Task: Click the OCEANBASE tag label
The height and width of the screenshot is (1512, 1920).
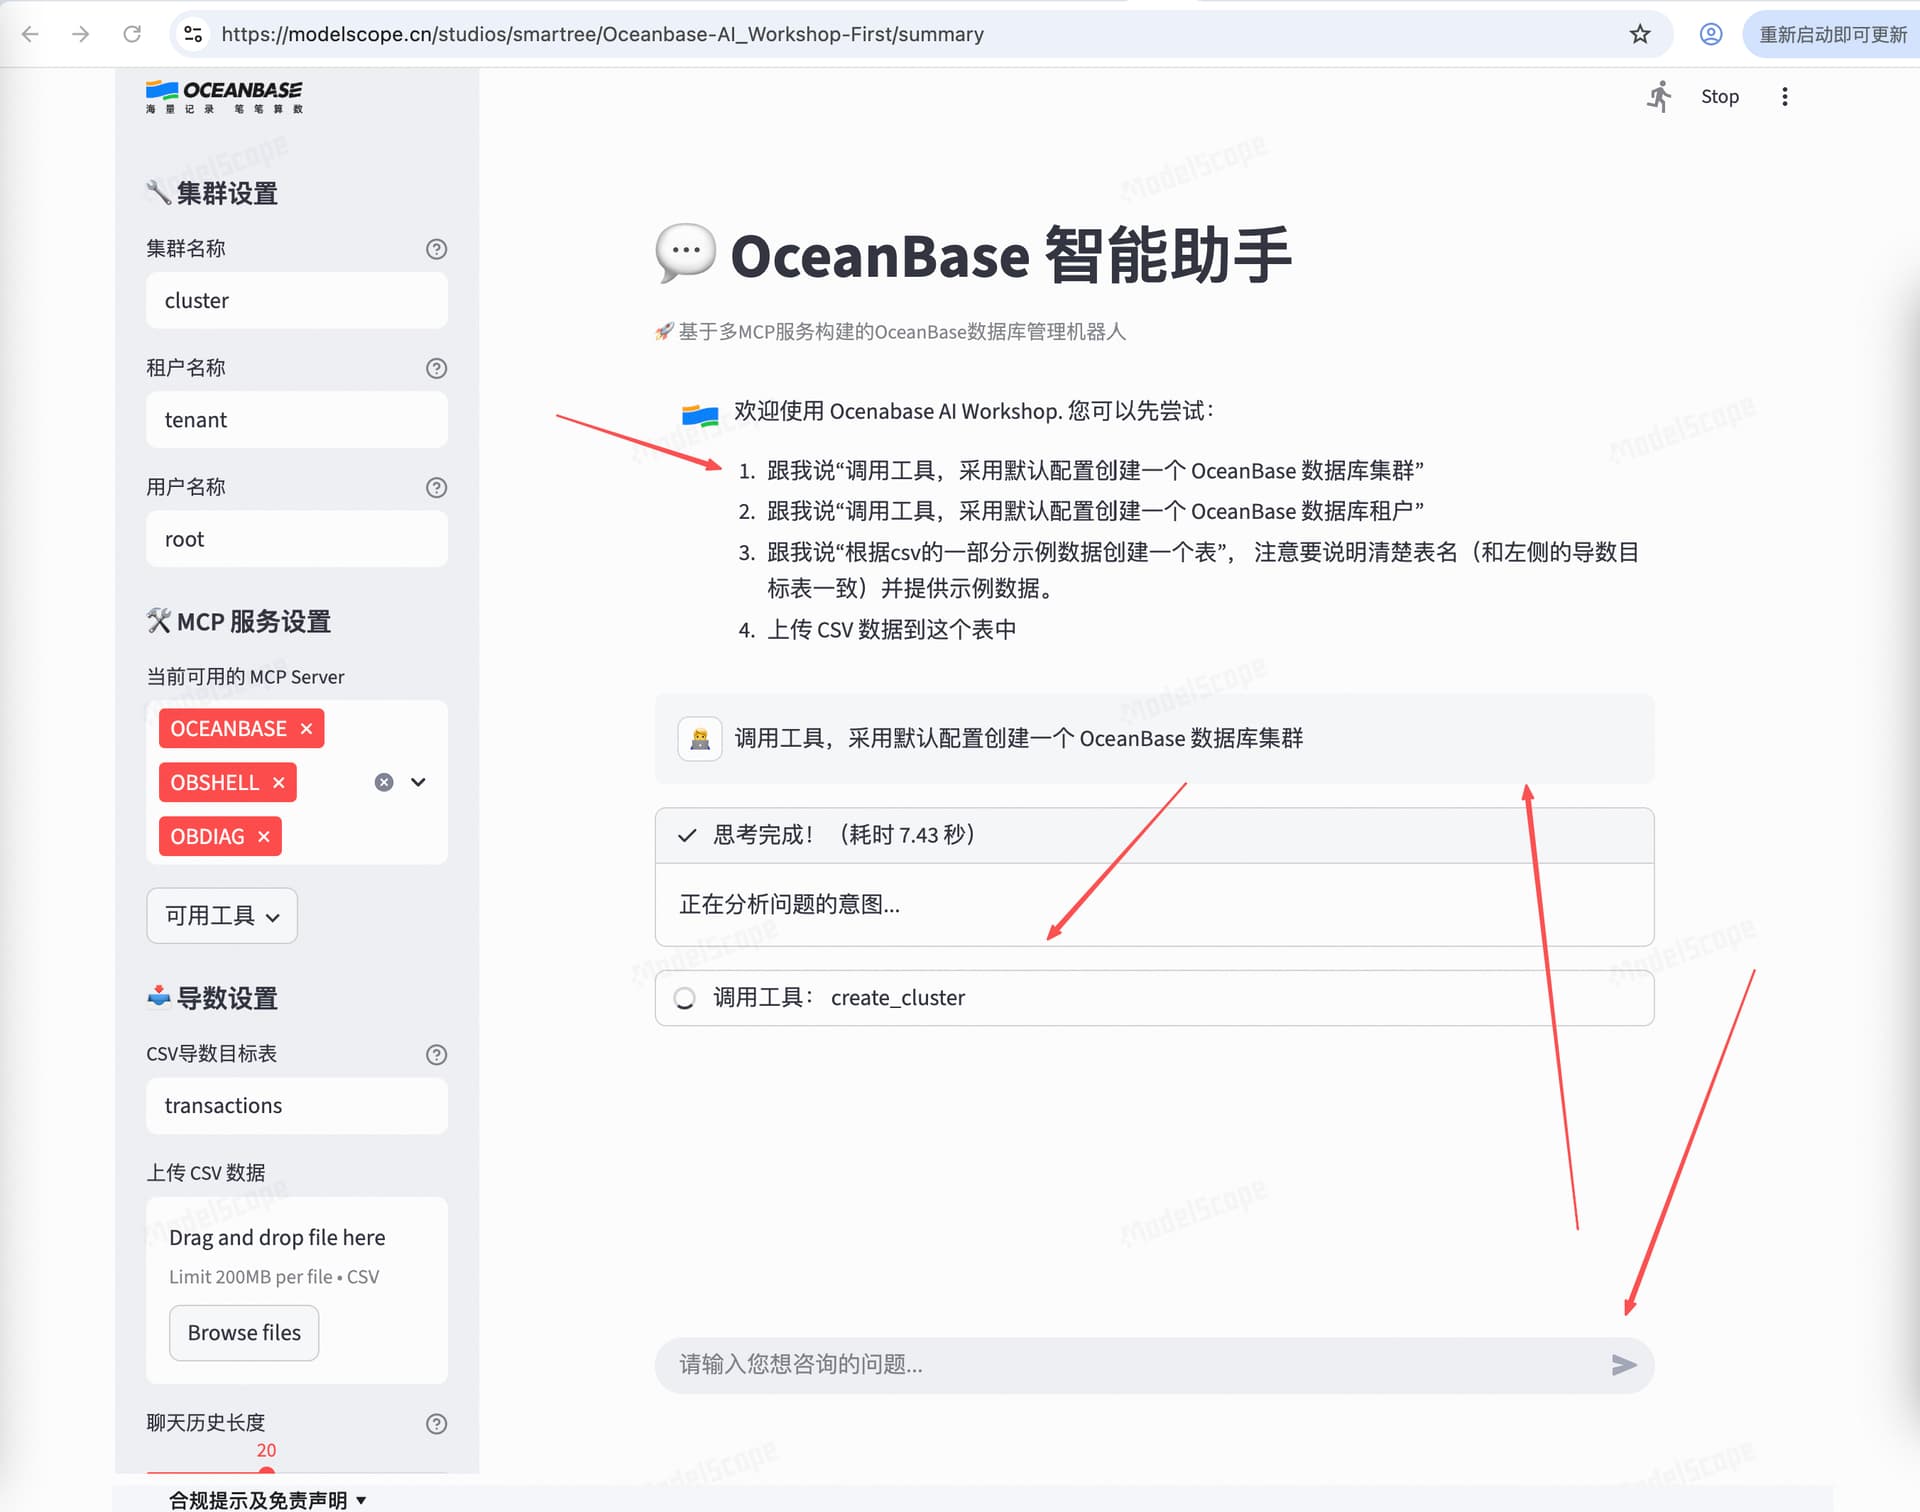Action: coord(228,729)
